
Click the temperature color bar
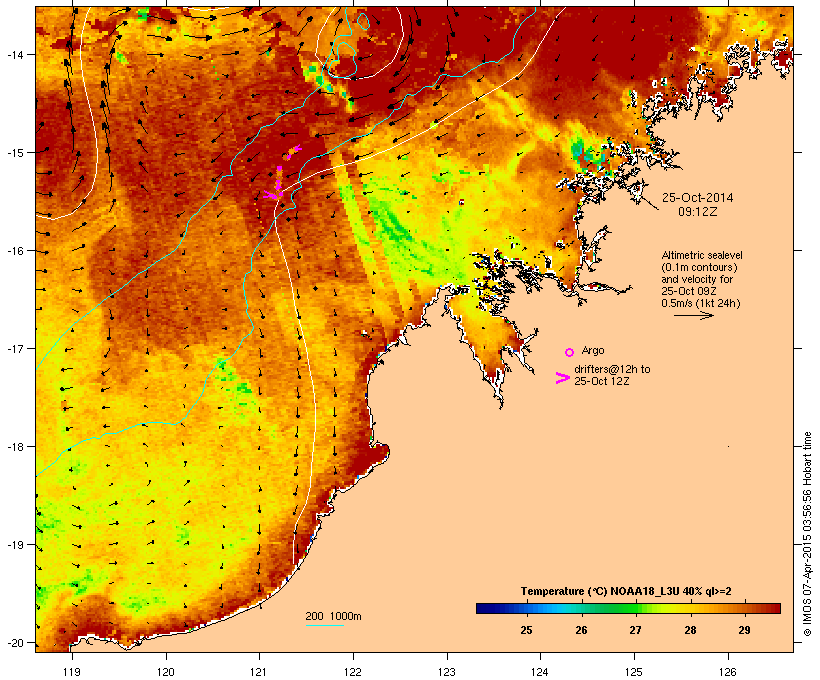(x=628, y=608)
